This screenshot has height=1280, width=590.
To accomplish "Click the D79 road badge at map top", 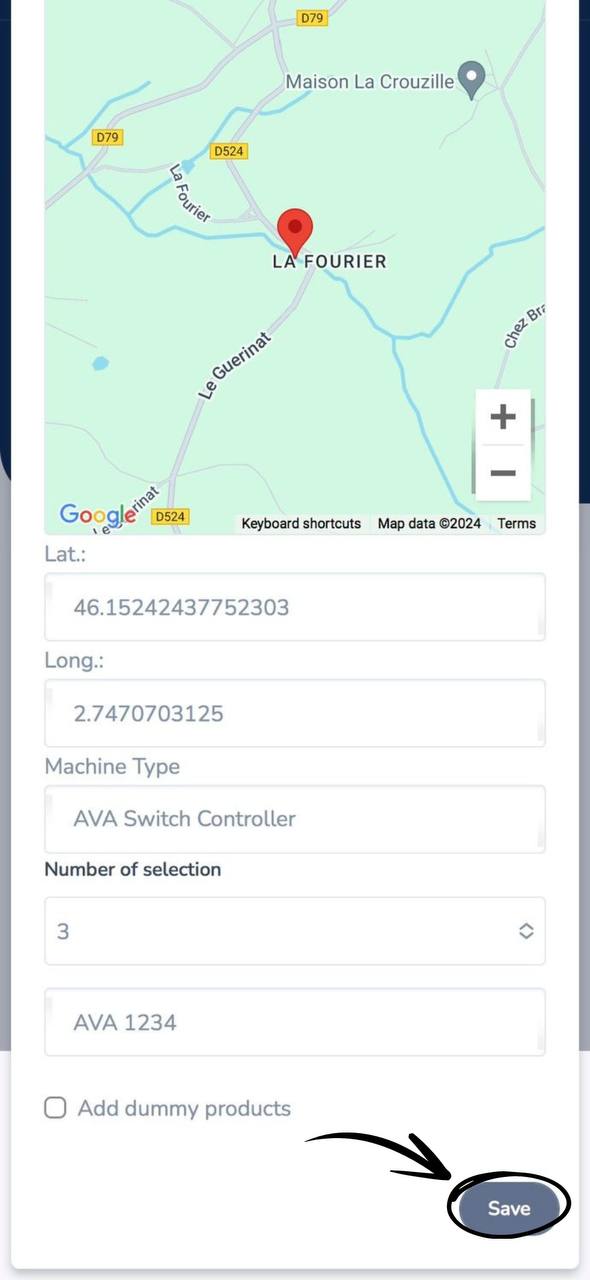I will tap(312, 18).
